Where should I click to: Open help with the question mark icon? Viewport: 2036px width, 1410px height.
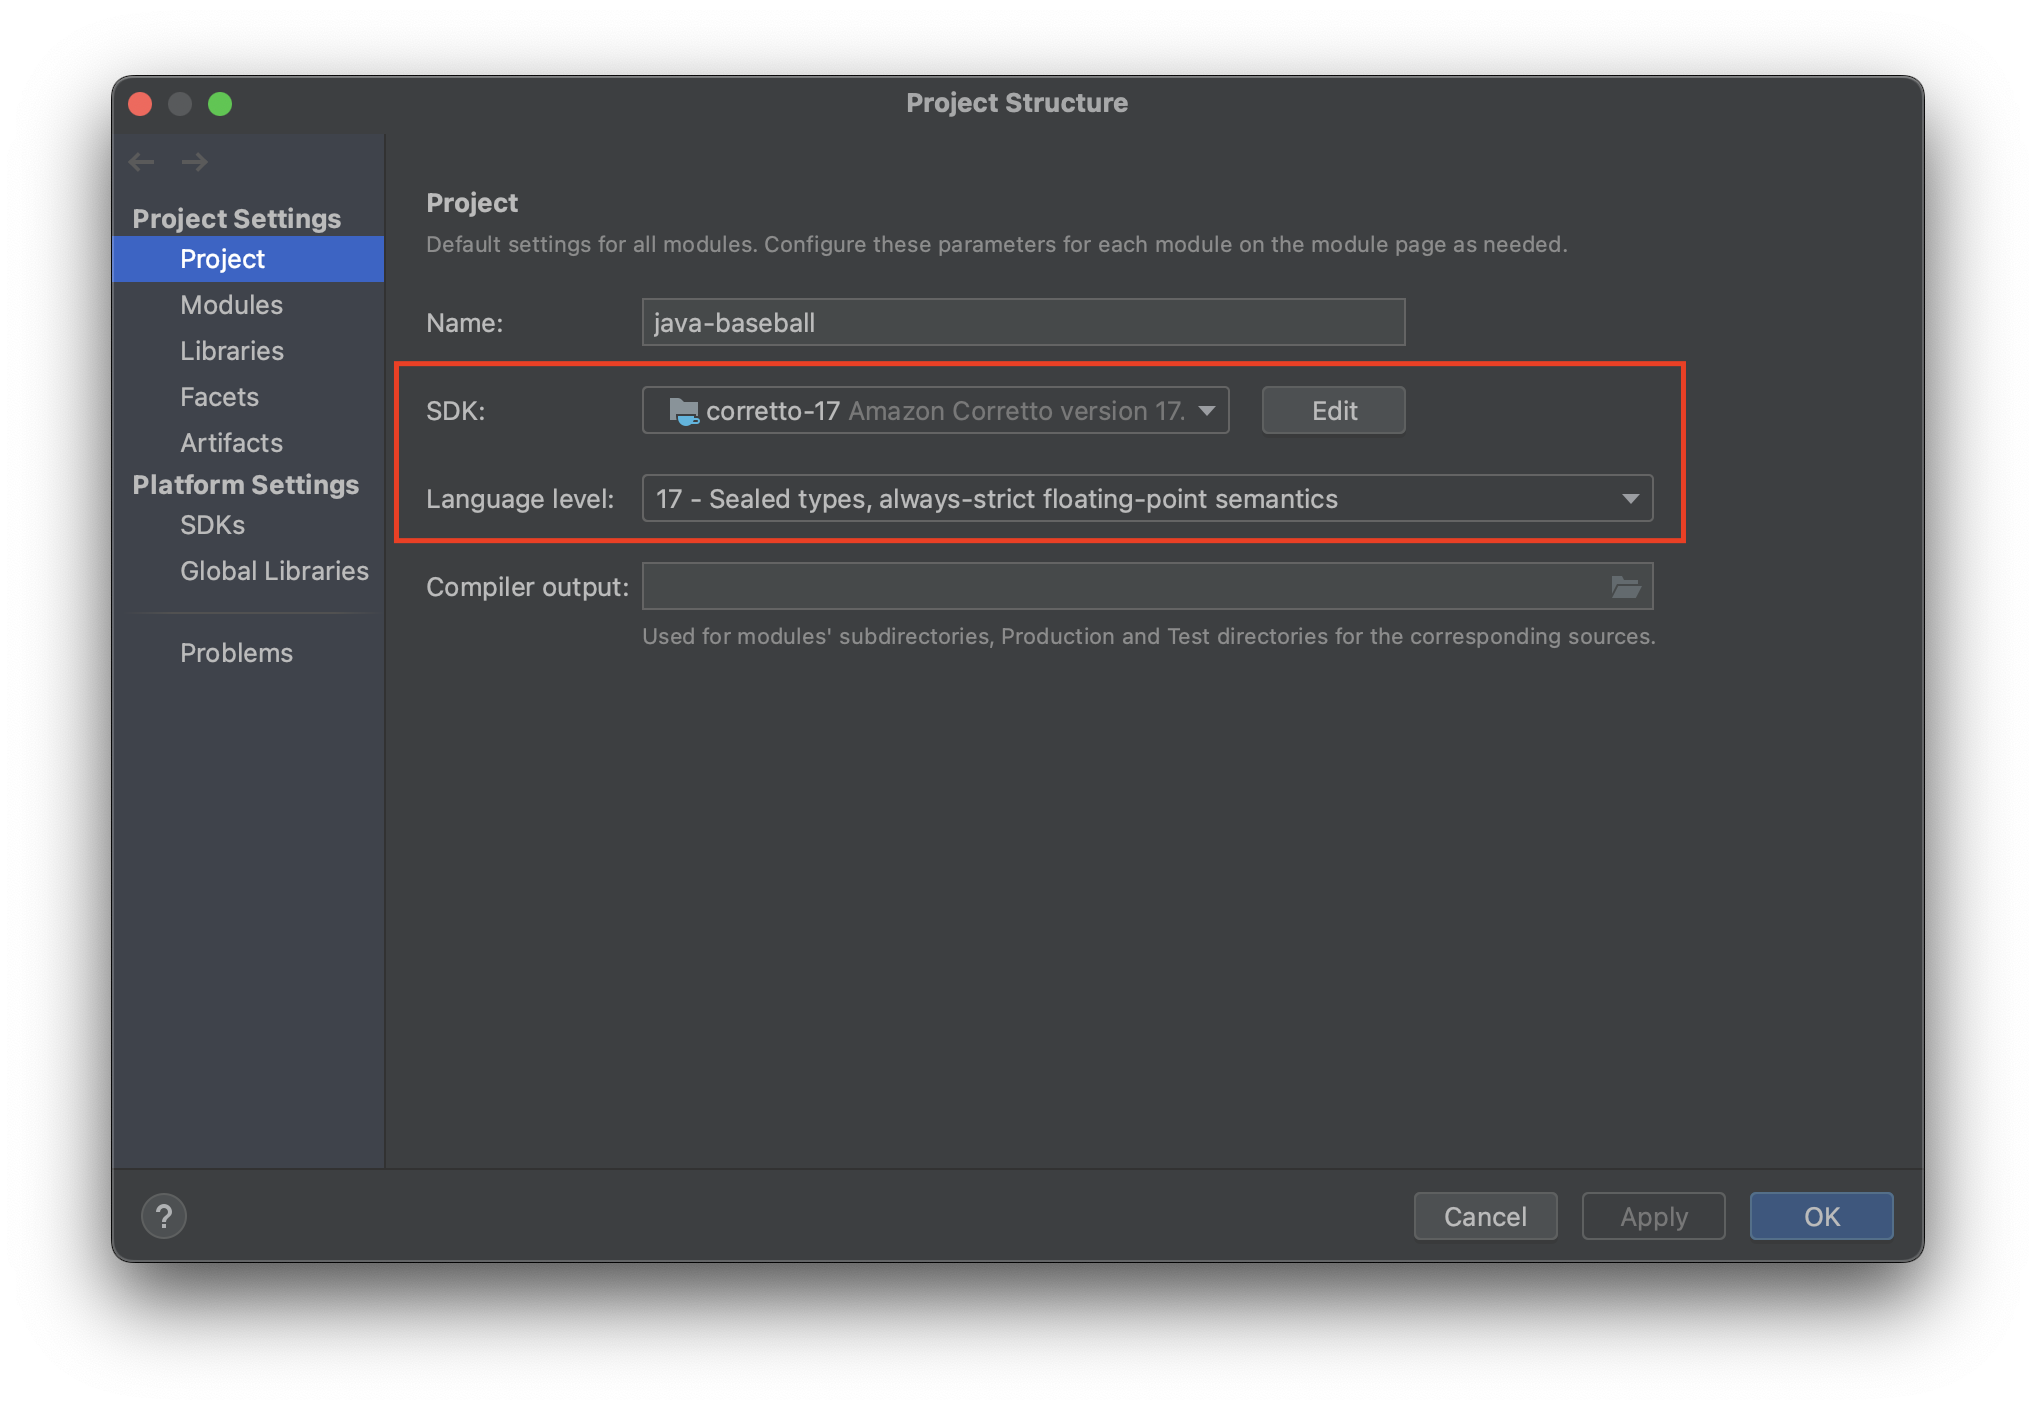[x=164, y=1216]
